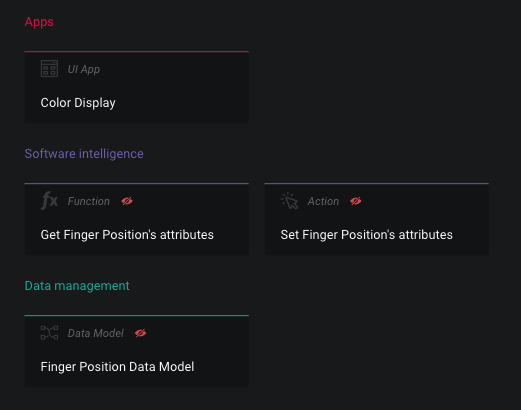Toggle hidden eye on Data Model card

click(140, 333)
